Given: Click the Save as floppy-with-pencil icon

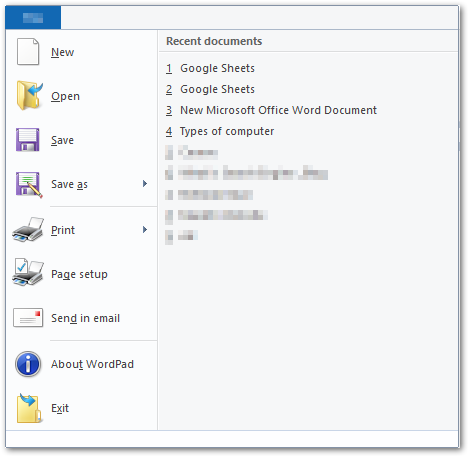Looking at the screenshot, I should click(29, 184).
